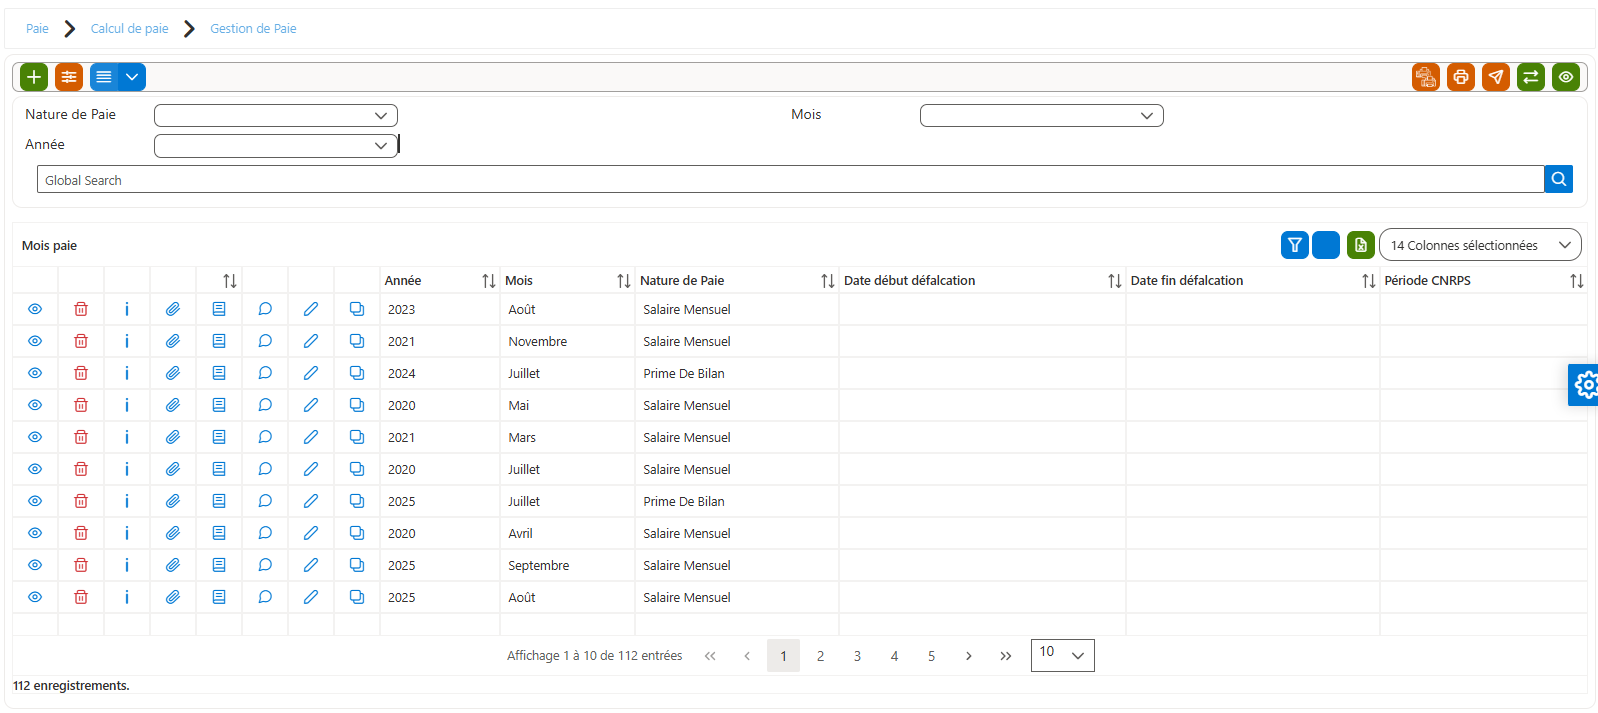The height and width of the screenshot is (713, 1598).
Task: View the 2023 Août row with eye icon
Action: pyautogui.click(x=35, y=309)
